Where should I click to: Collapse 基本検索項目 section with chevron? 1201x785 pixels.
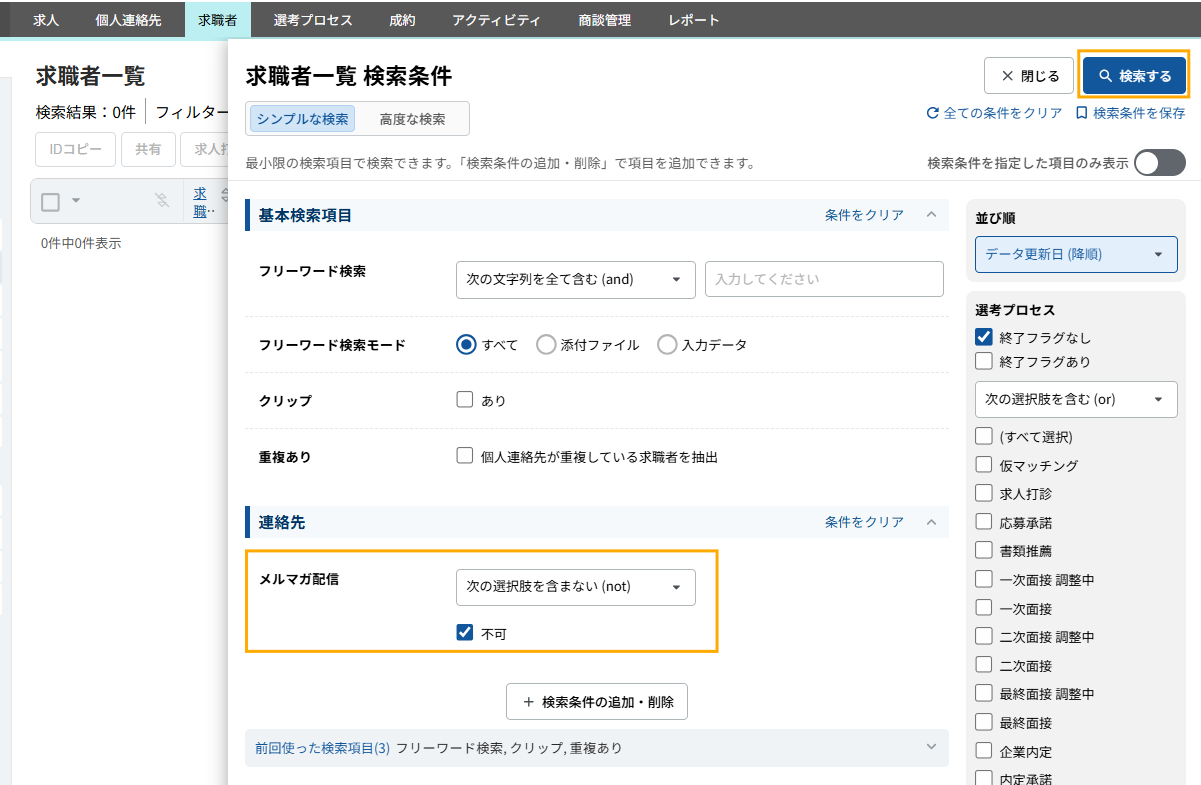click(x=931, y=215)
